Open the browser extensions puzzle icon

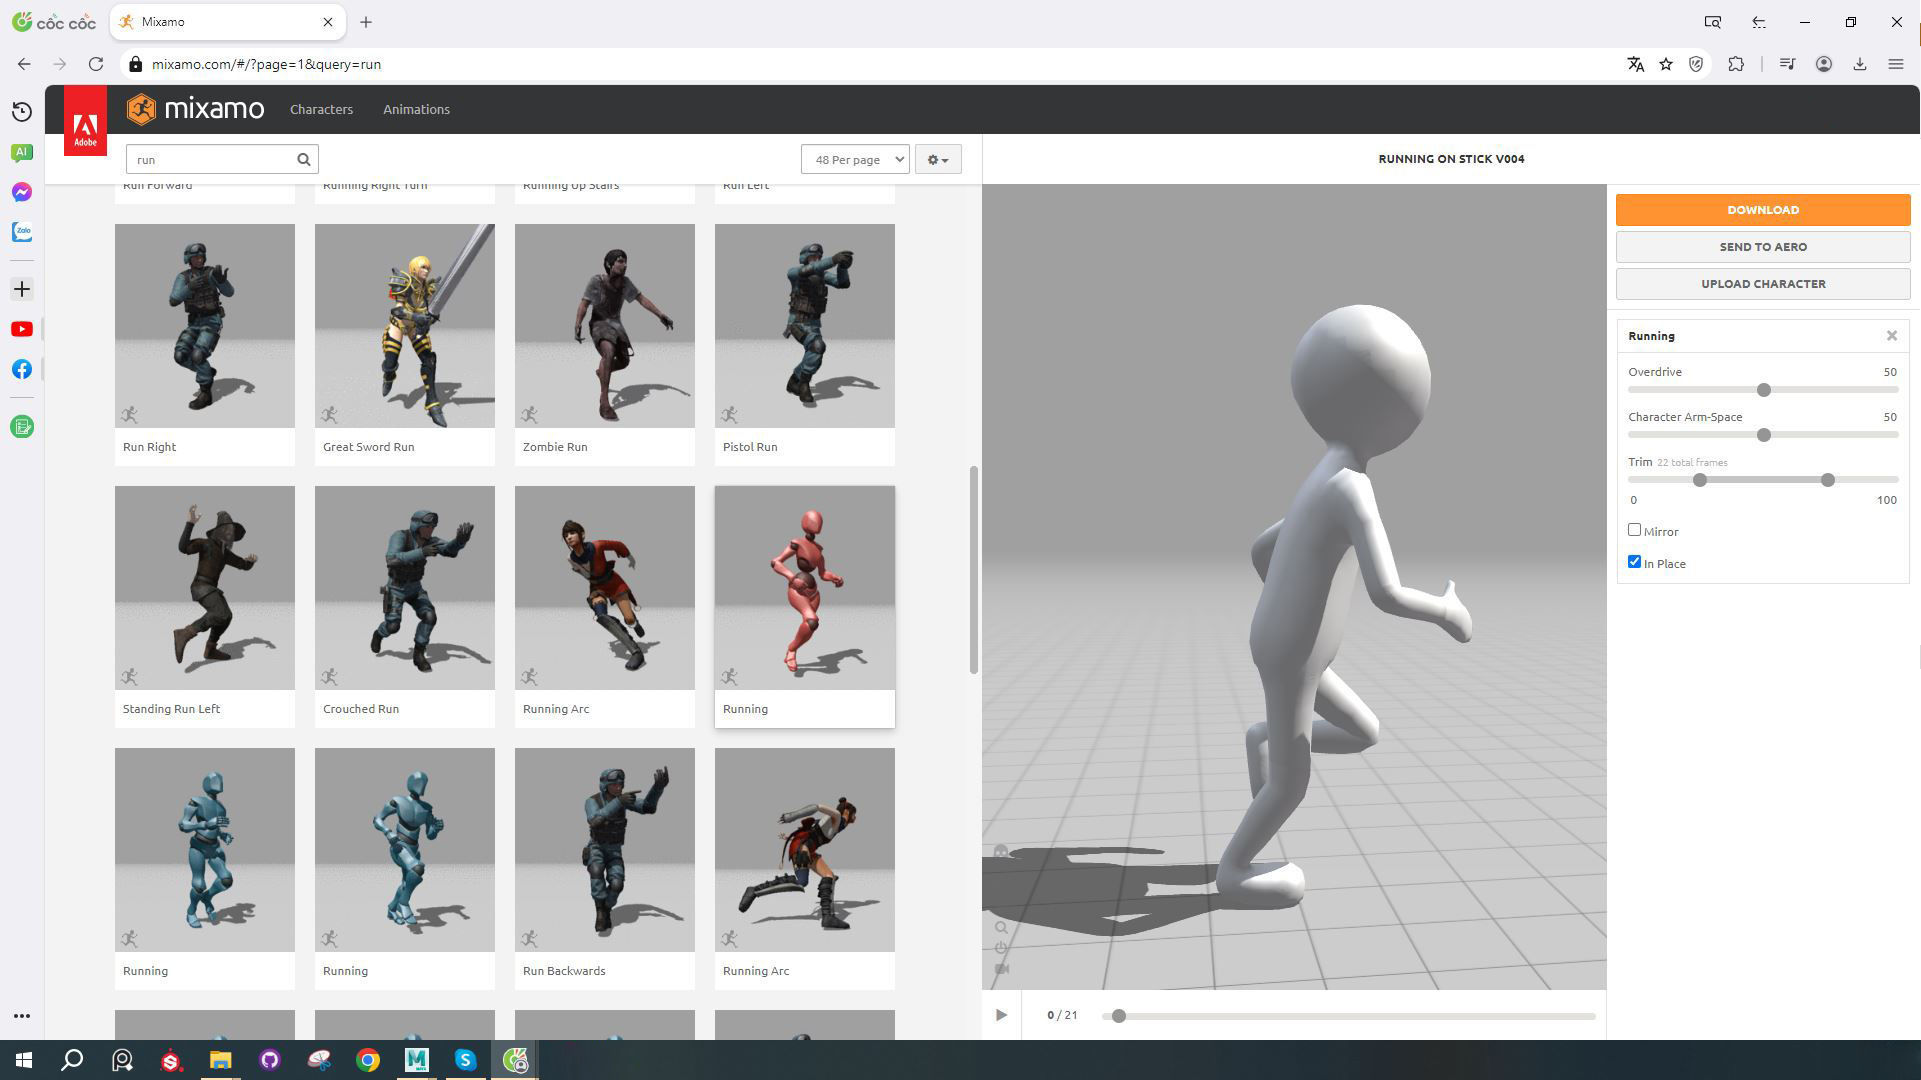(1736, 64)
